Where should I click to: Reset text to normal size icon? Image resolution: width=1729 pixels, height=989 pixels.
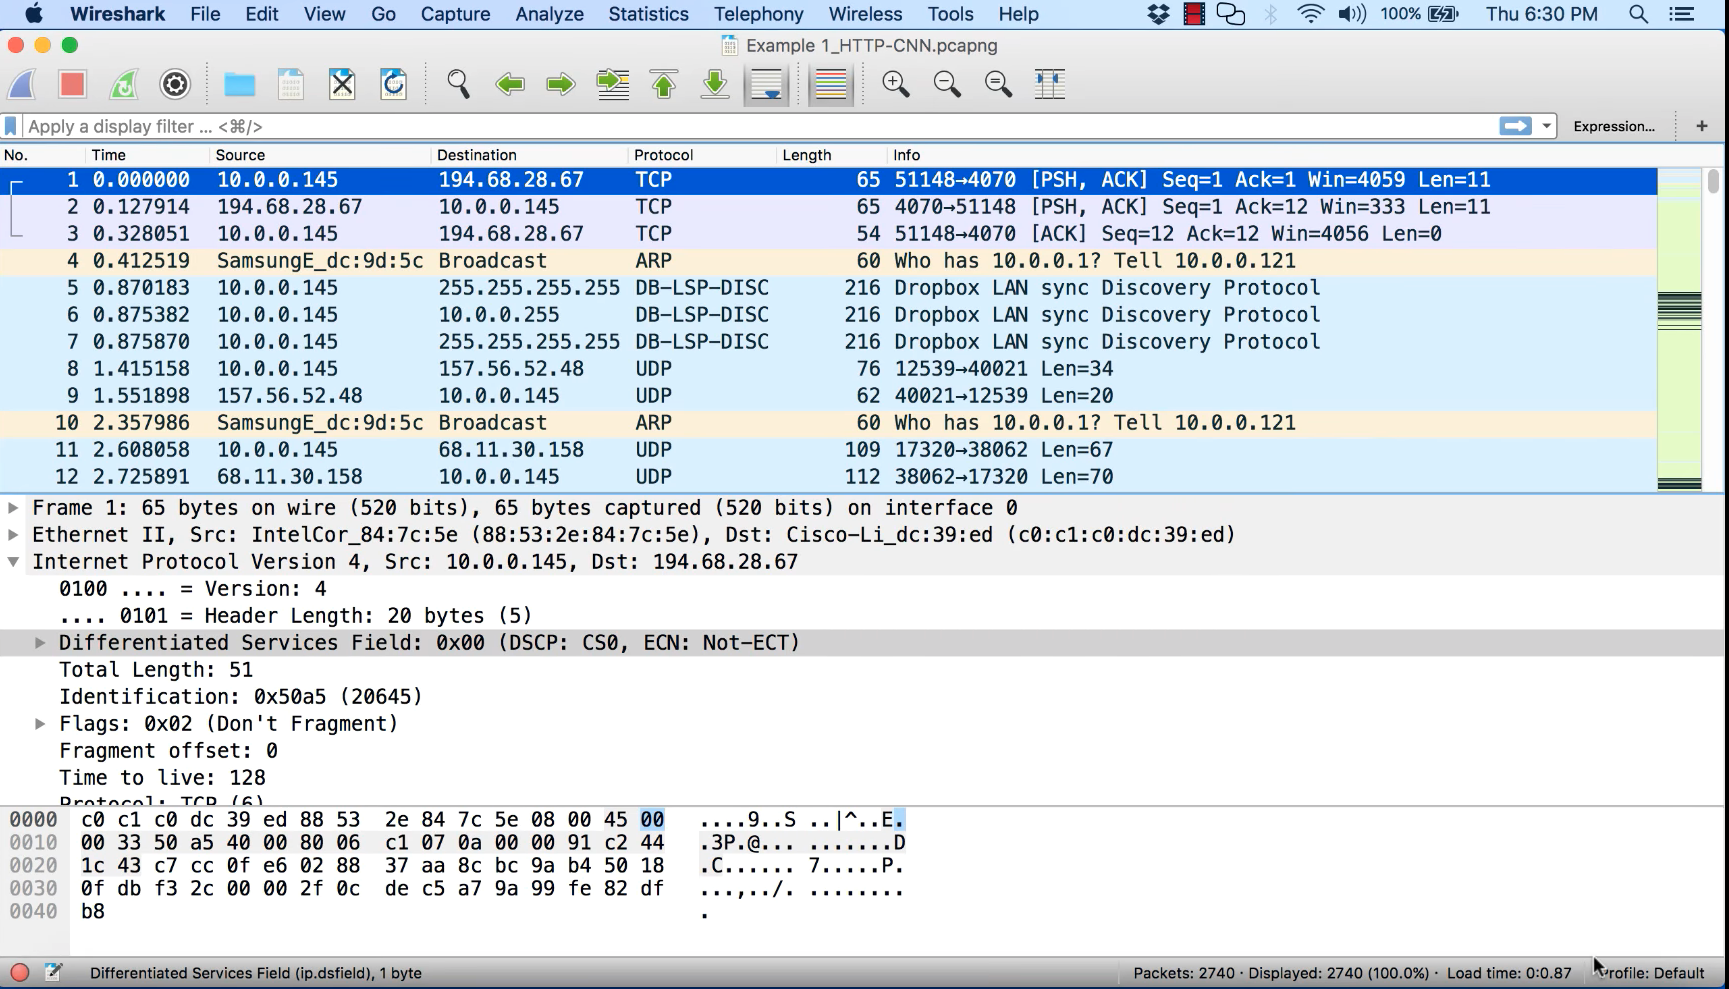point(998,85)
